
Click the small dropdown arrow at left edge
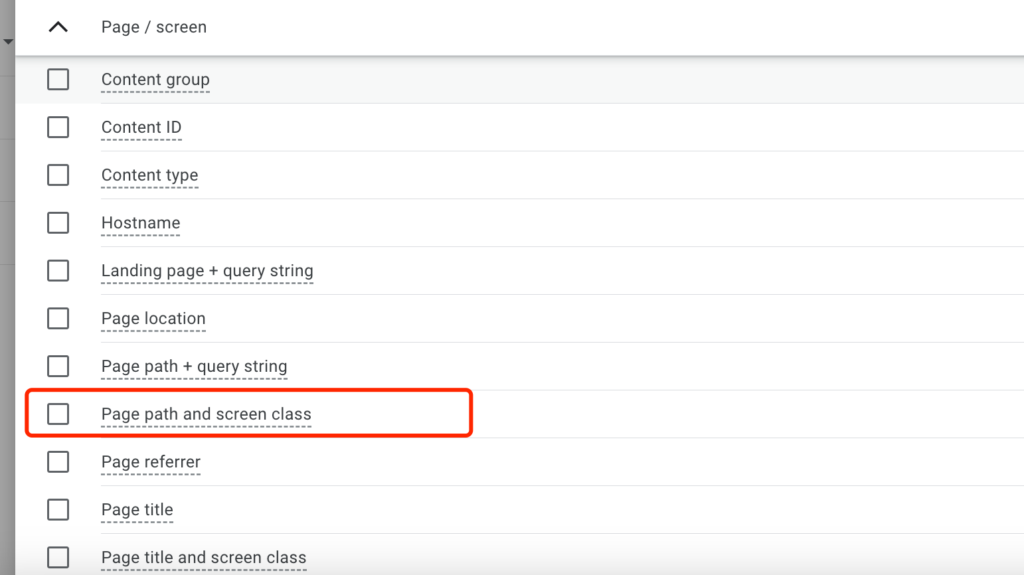pyautogui.click(x=8, y=41)
